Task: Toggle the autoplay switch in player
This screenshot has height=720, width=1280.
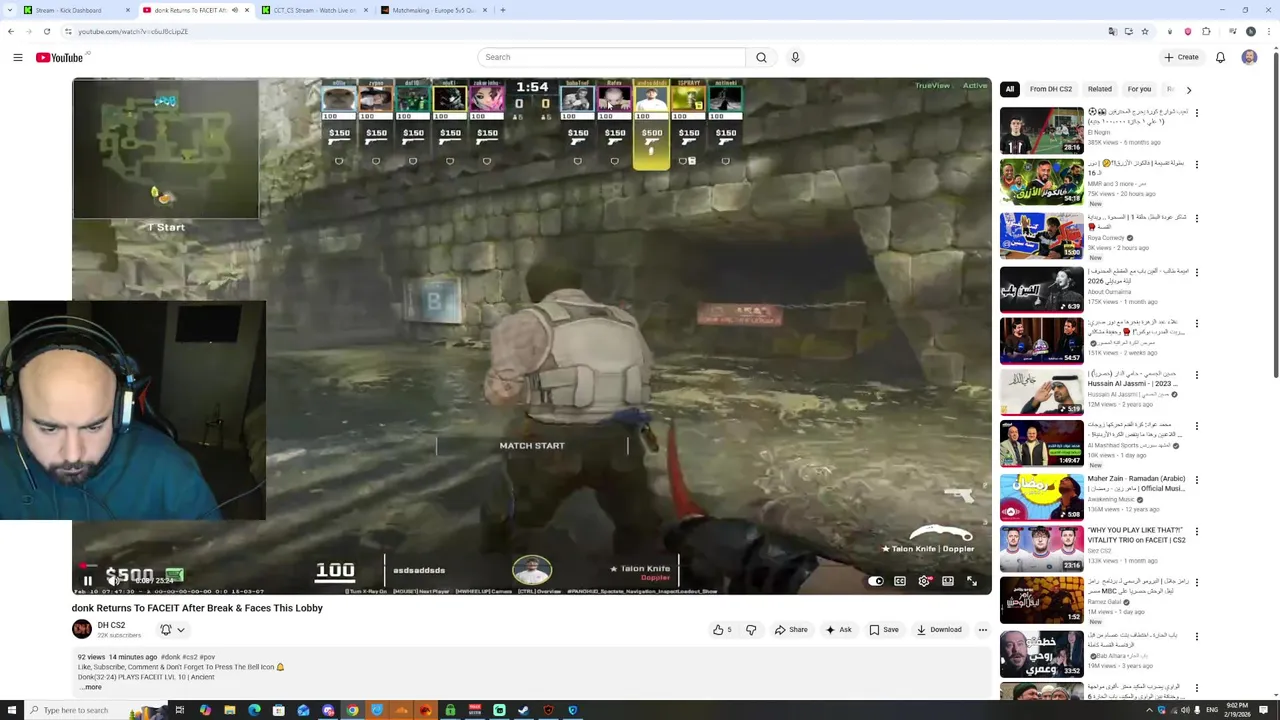Action: (x=875, y=581)
